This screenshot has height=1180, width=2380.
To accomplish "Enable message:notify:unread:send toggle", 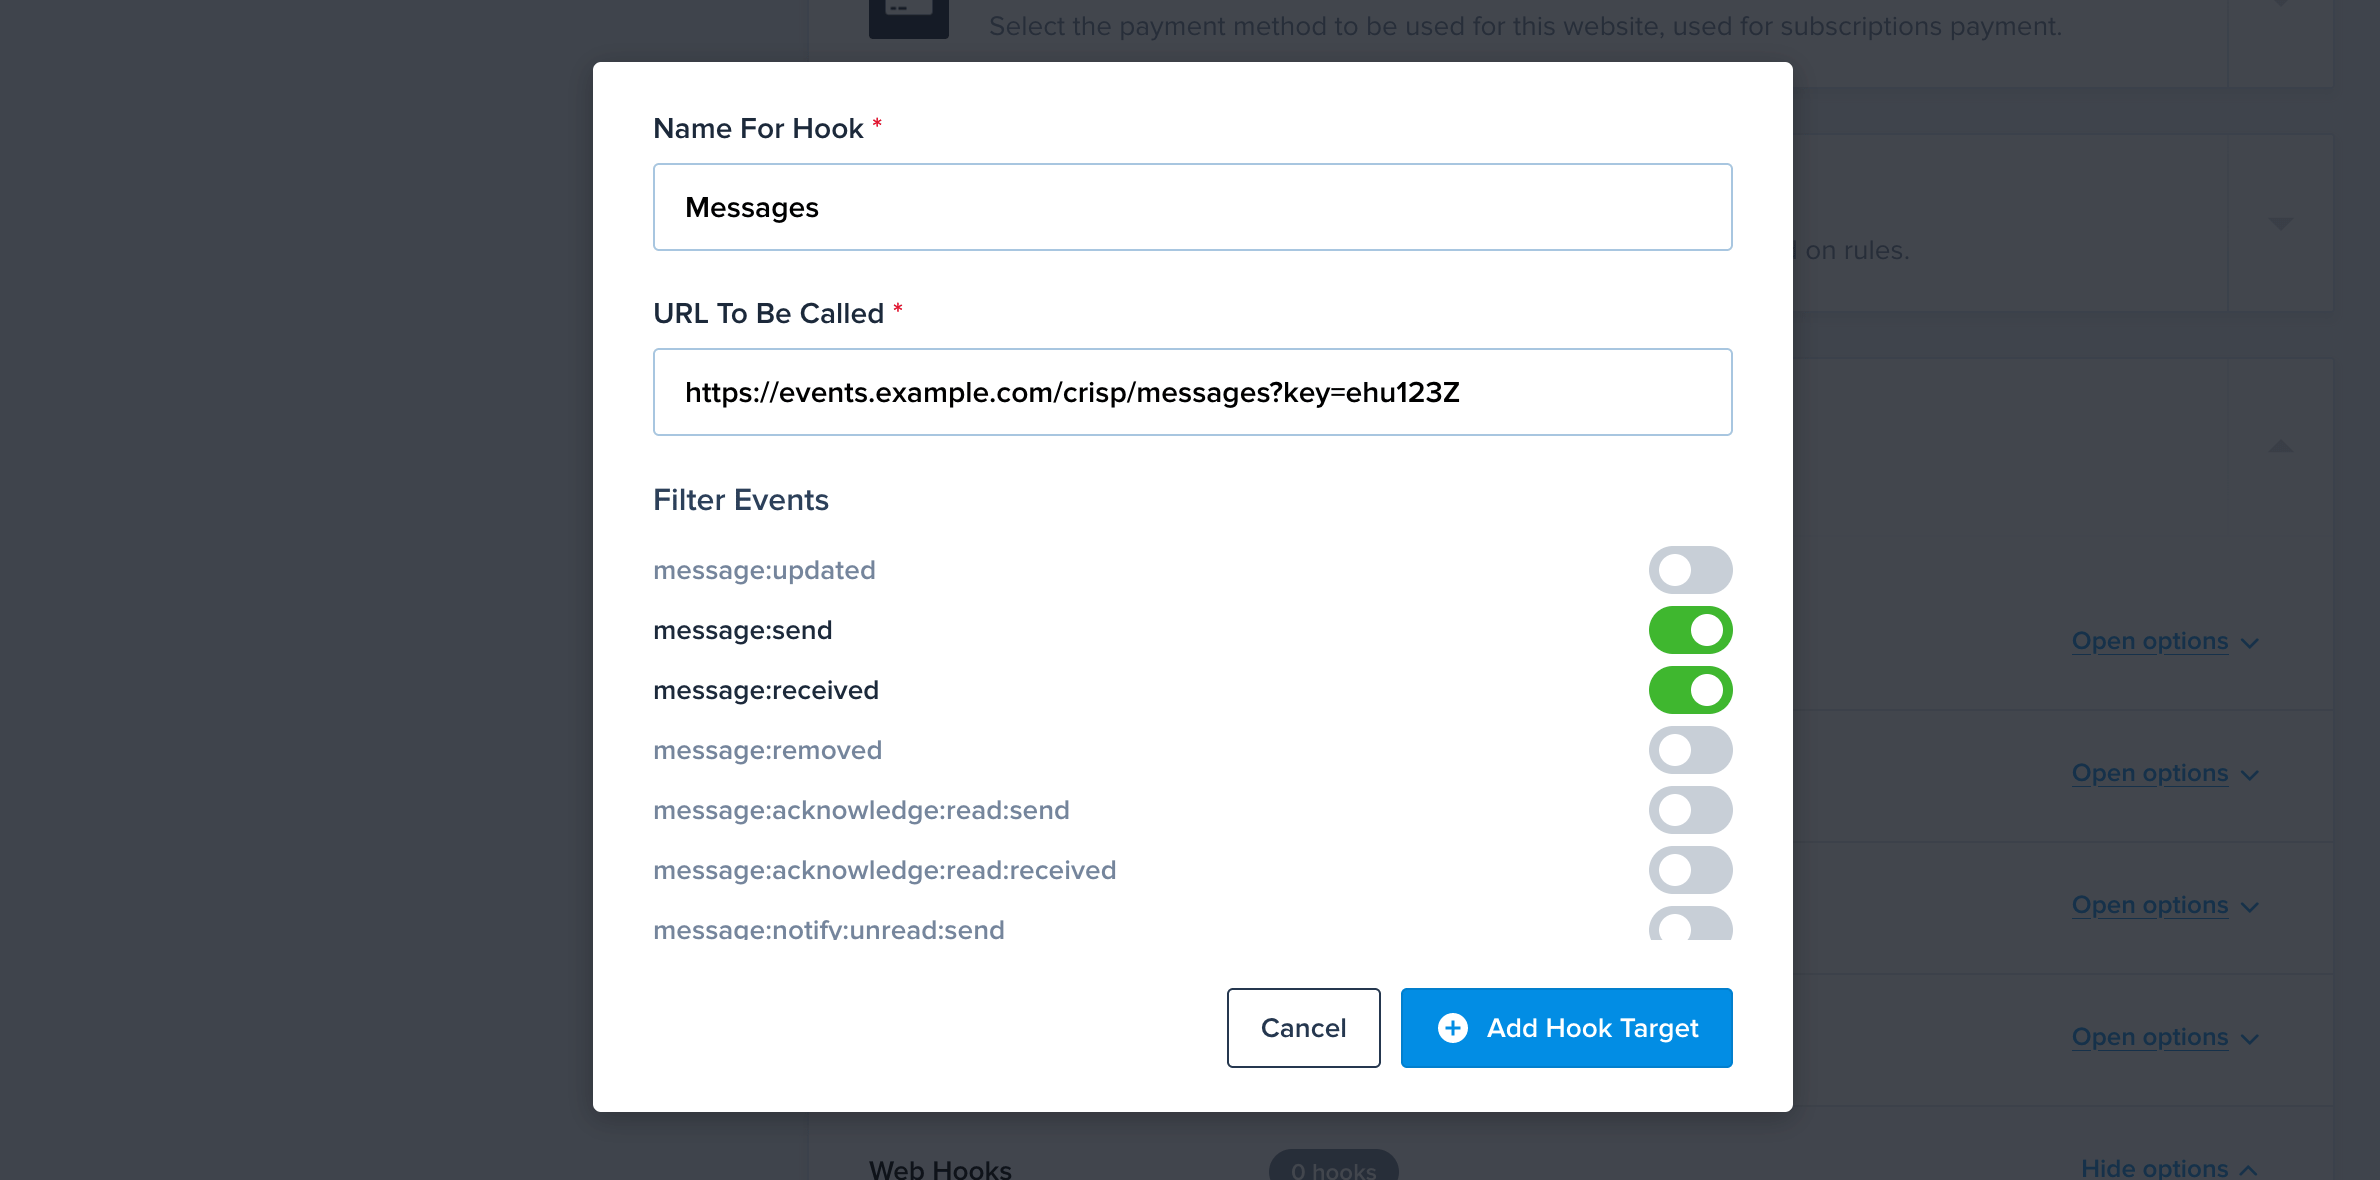I will tap(1690, 926).
